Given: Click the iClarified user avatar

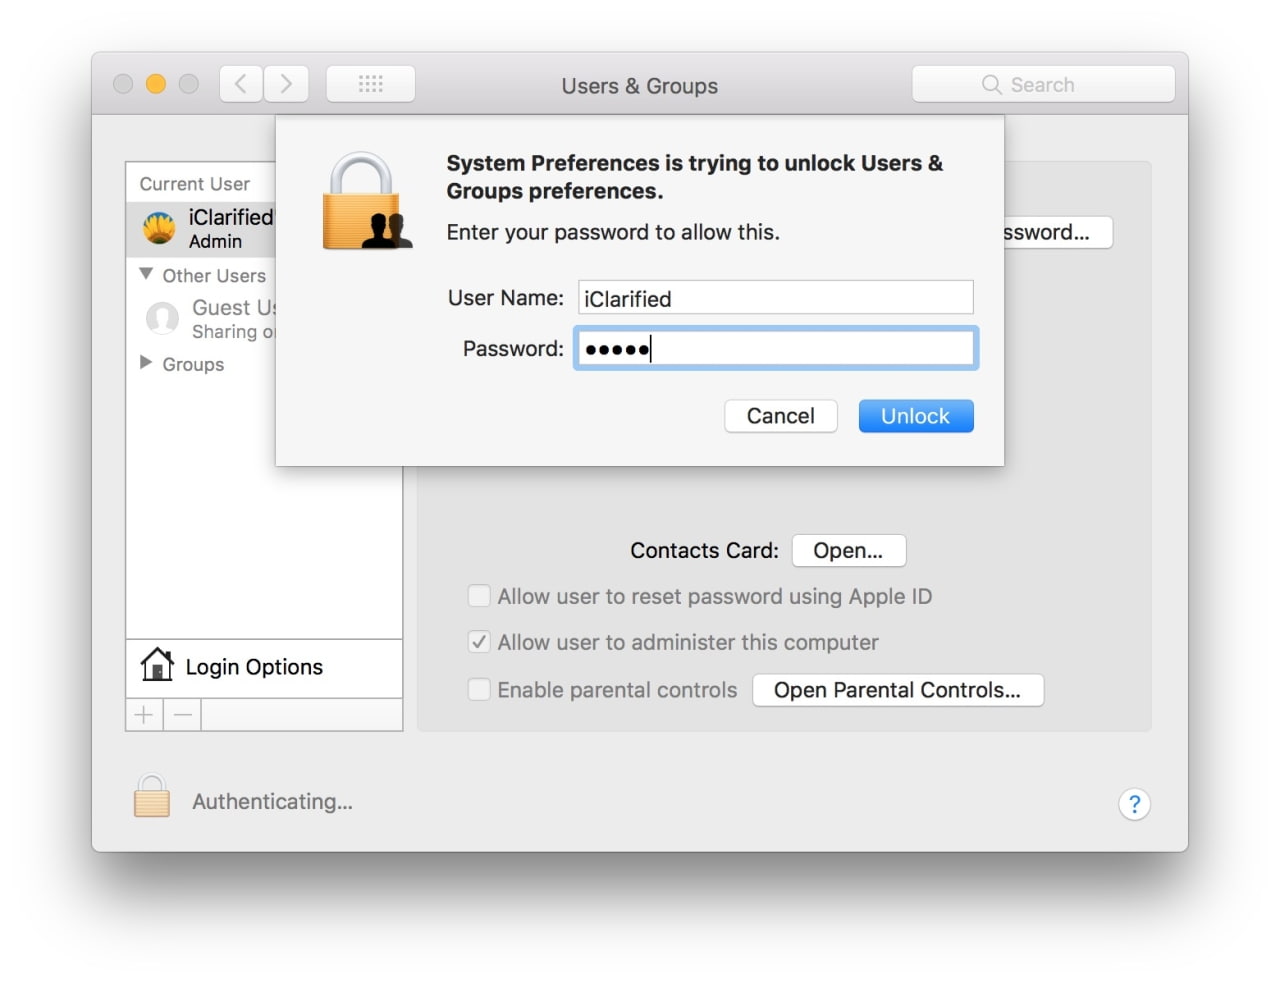Looking at the screenshot, I should 161,227.
